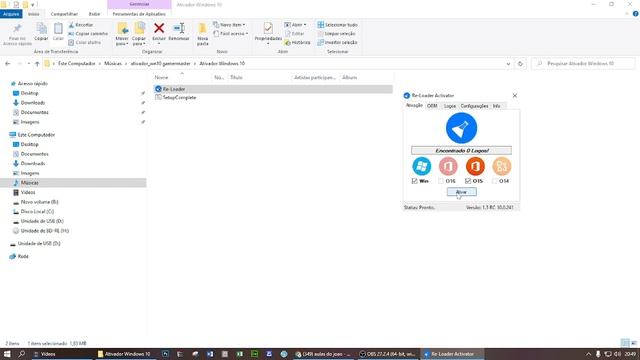
Task: Click Selecionar tudo in the ribbon
Action: 337,25
